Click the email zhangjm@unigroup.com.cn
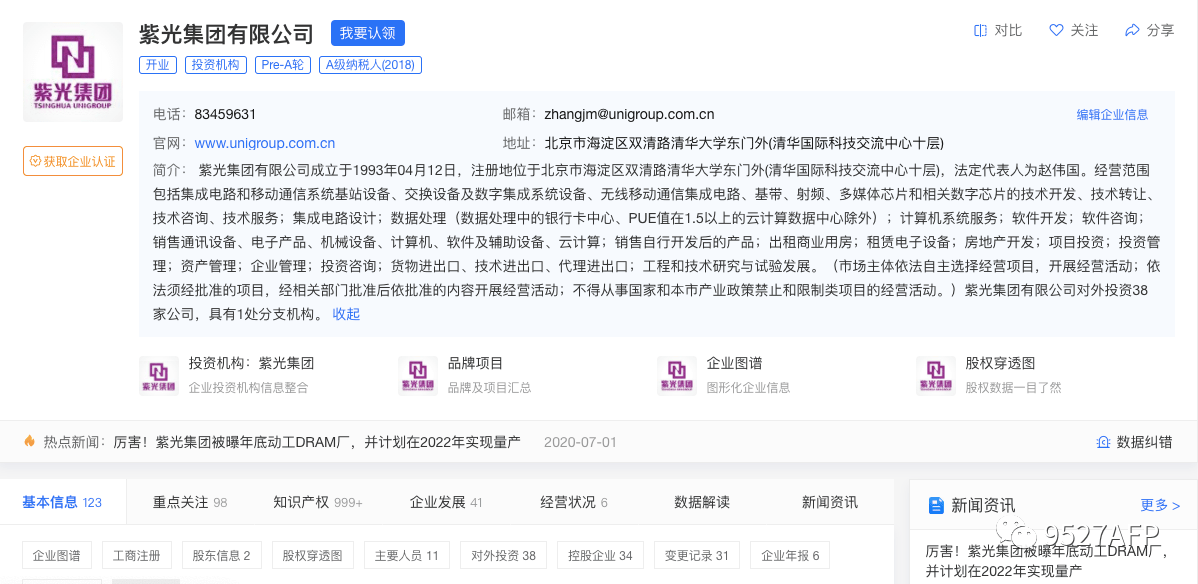Image resolution: width=1198 pixels, height=584 pixels. [x=630, y=115]
